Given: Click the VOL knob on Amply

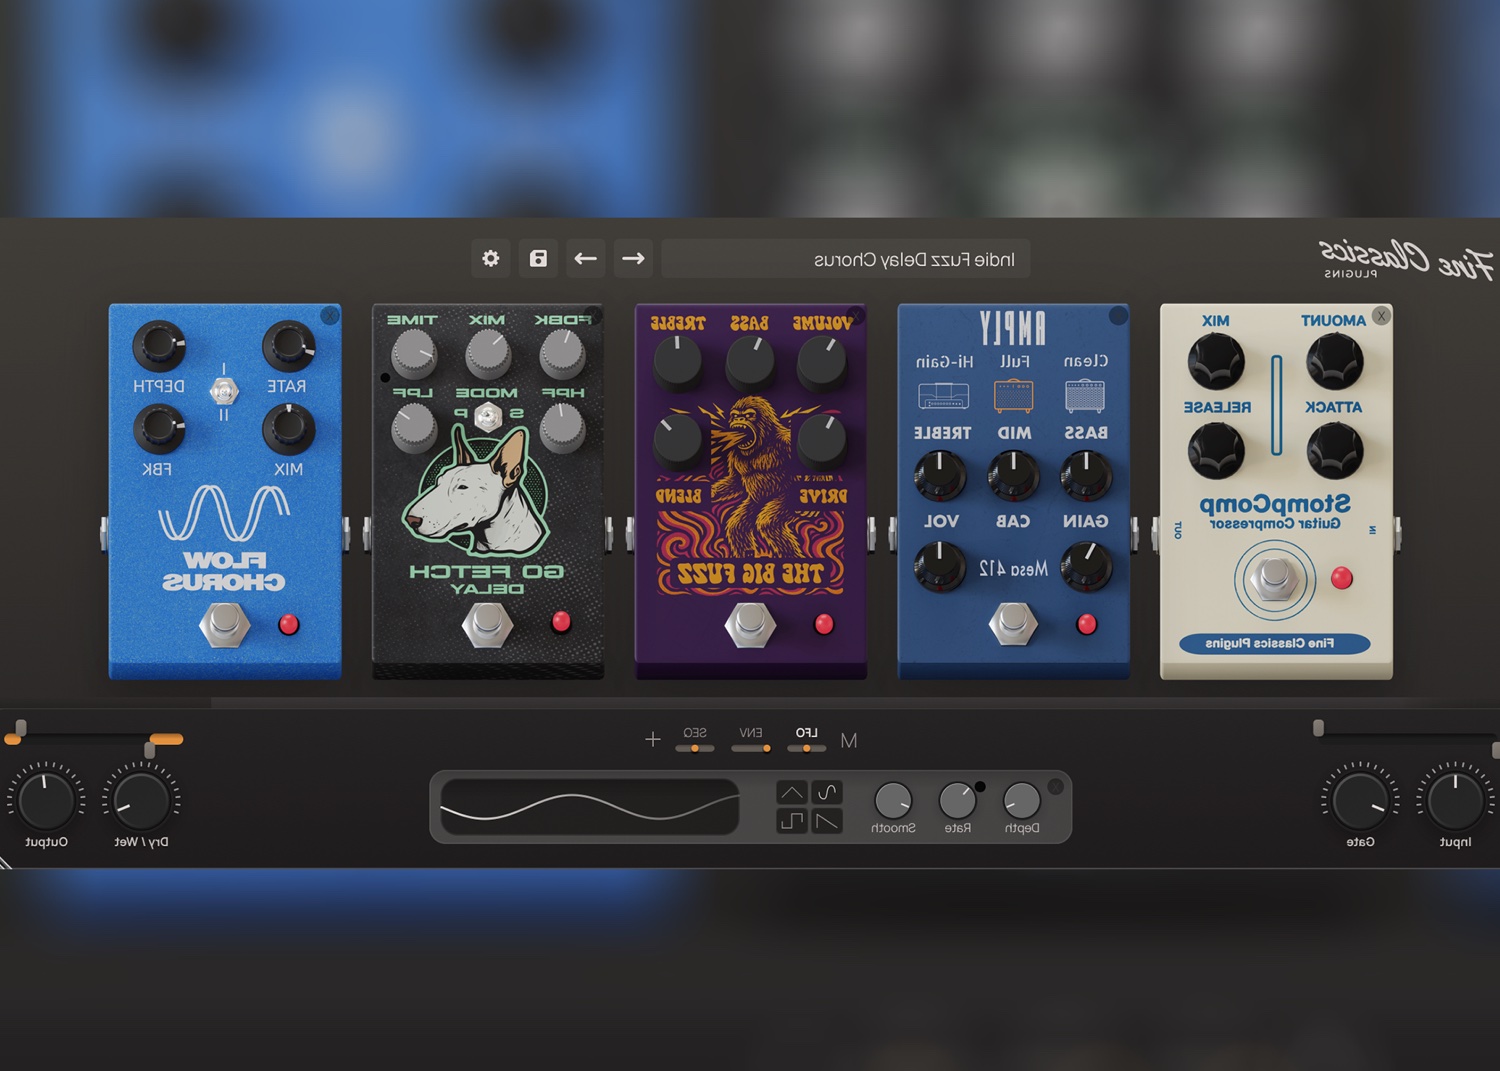Looking at the screenshot, I should (x=940, y=566).
